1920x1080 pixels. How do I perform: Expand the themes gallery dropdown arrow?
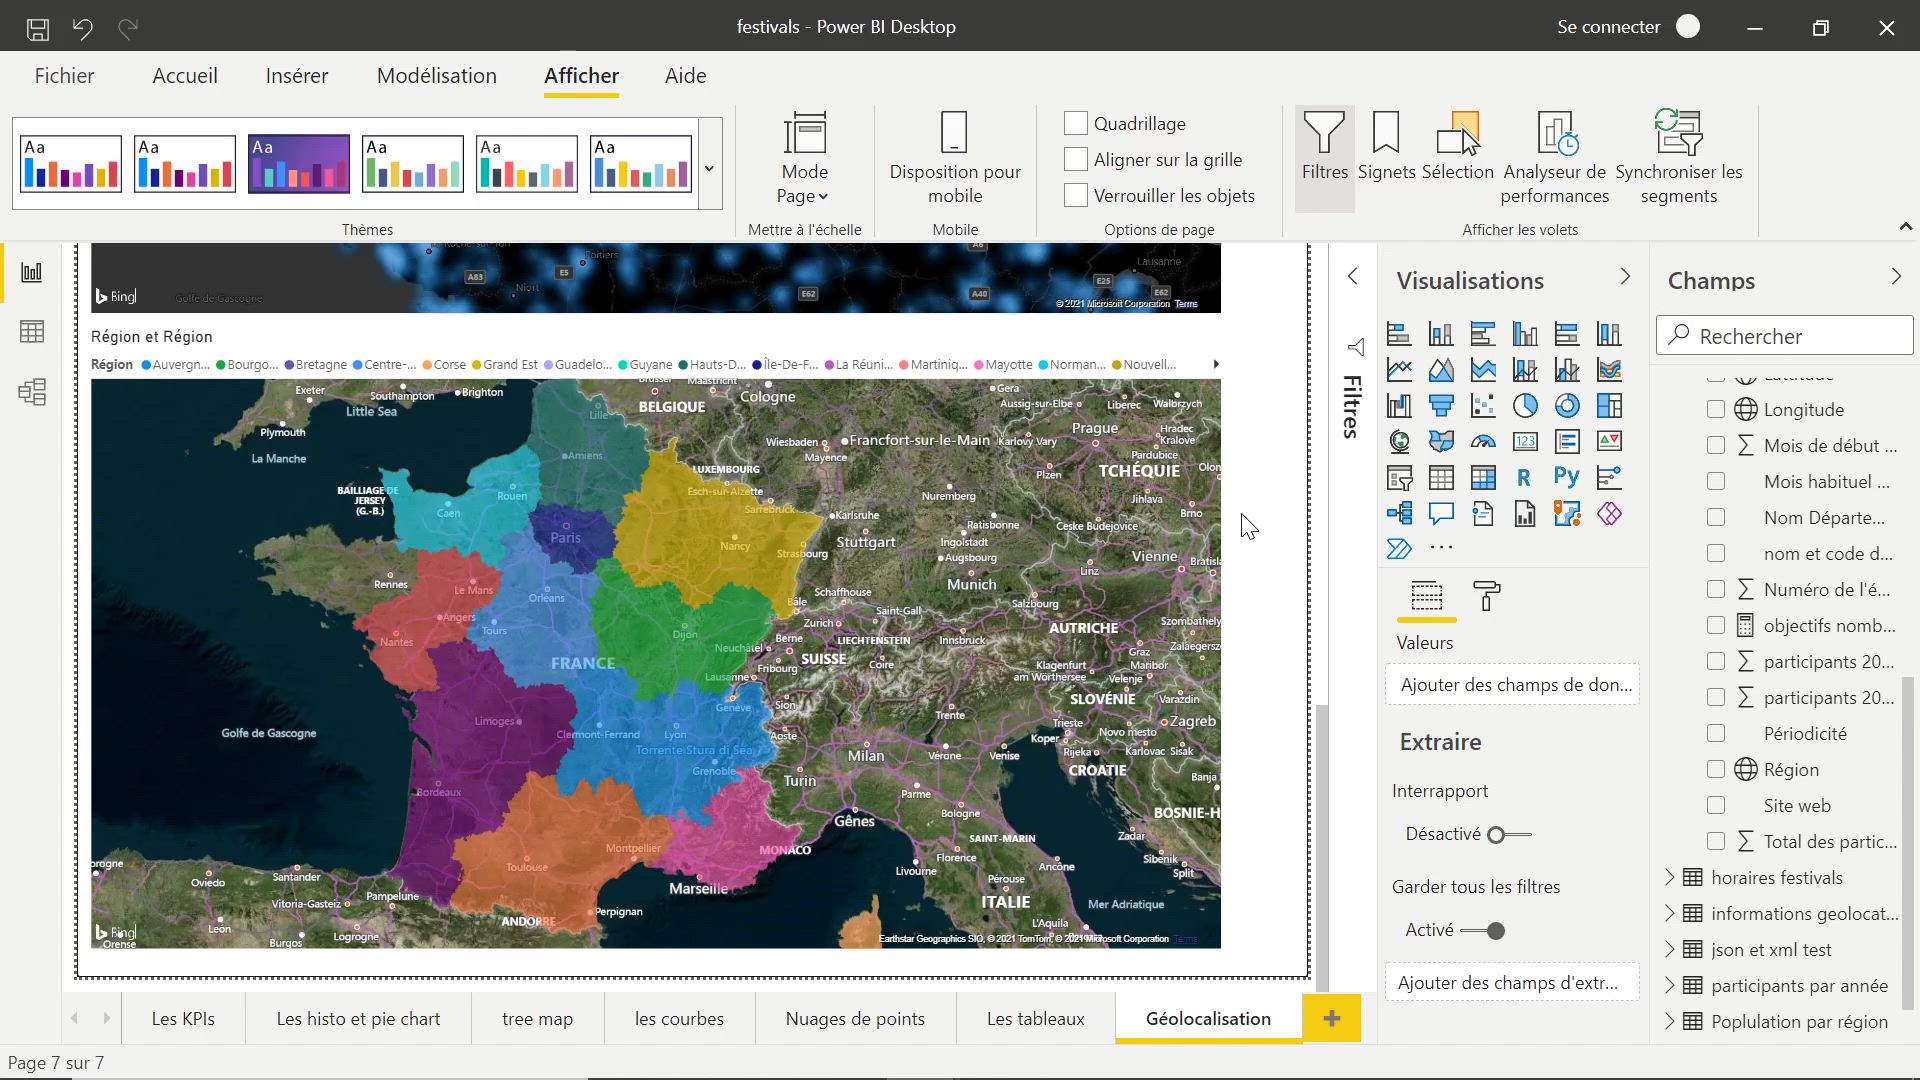click(x=709, y=168)
